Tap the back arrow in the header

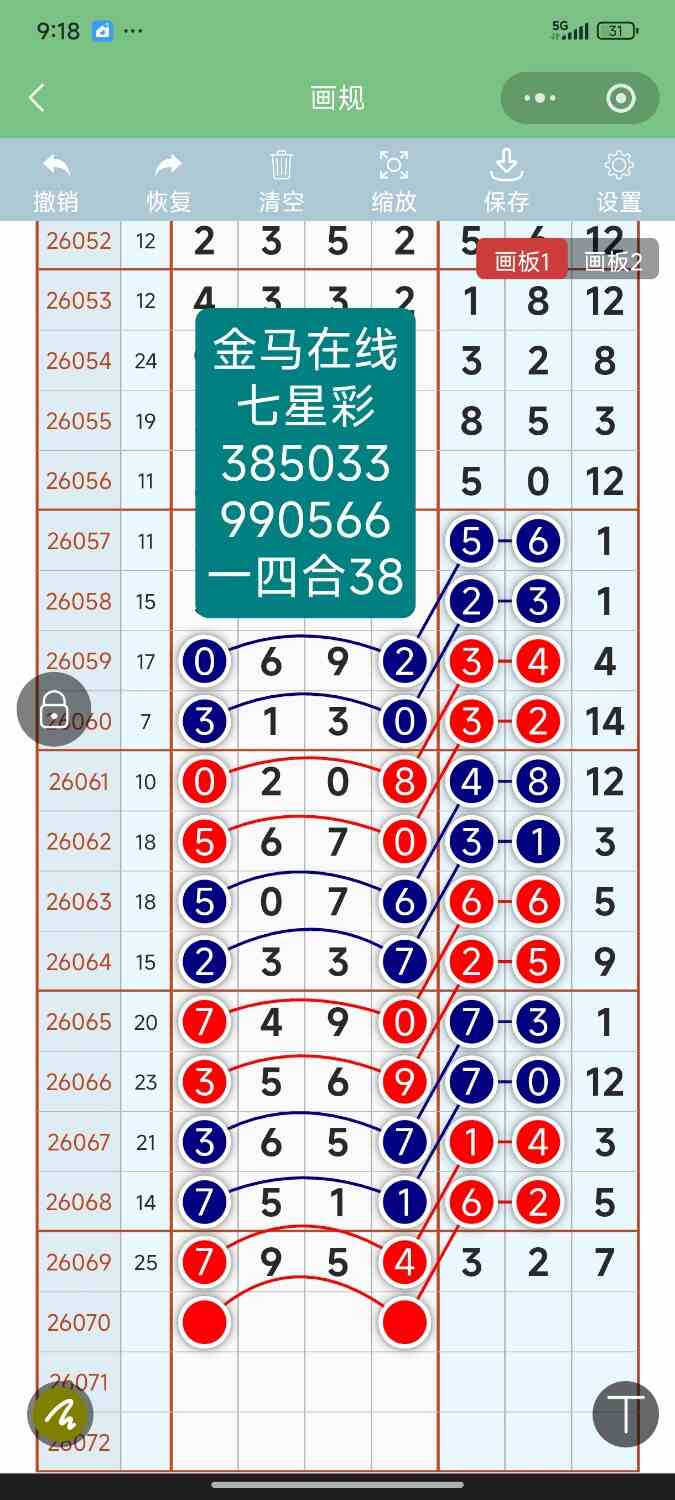click(x=37, y=98)
